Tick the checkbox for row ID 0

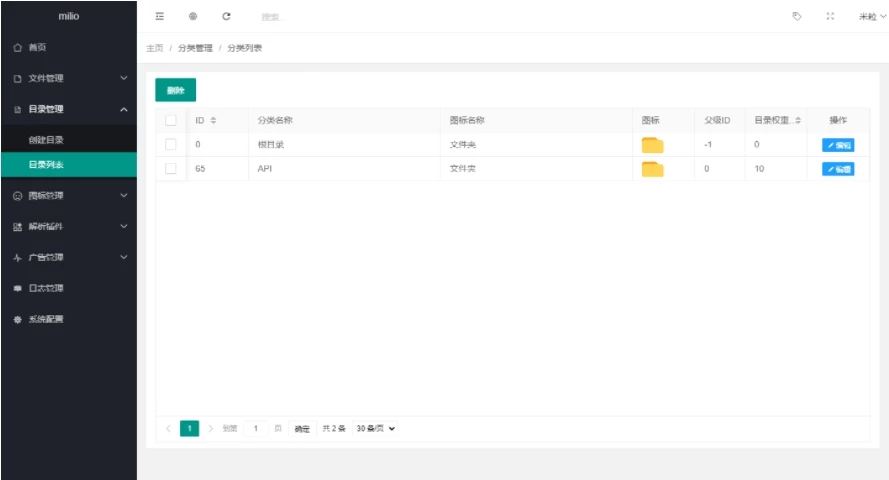[171, 145]
